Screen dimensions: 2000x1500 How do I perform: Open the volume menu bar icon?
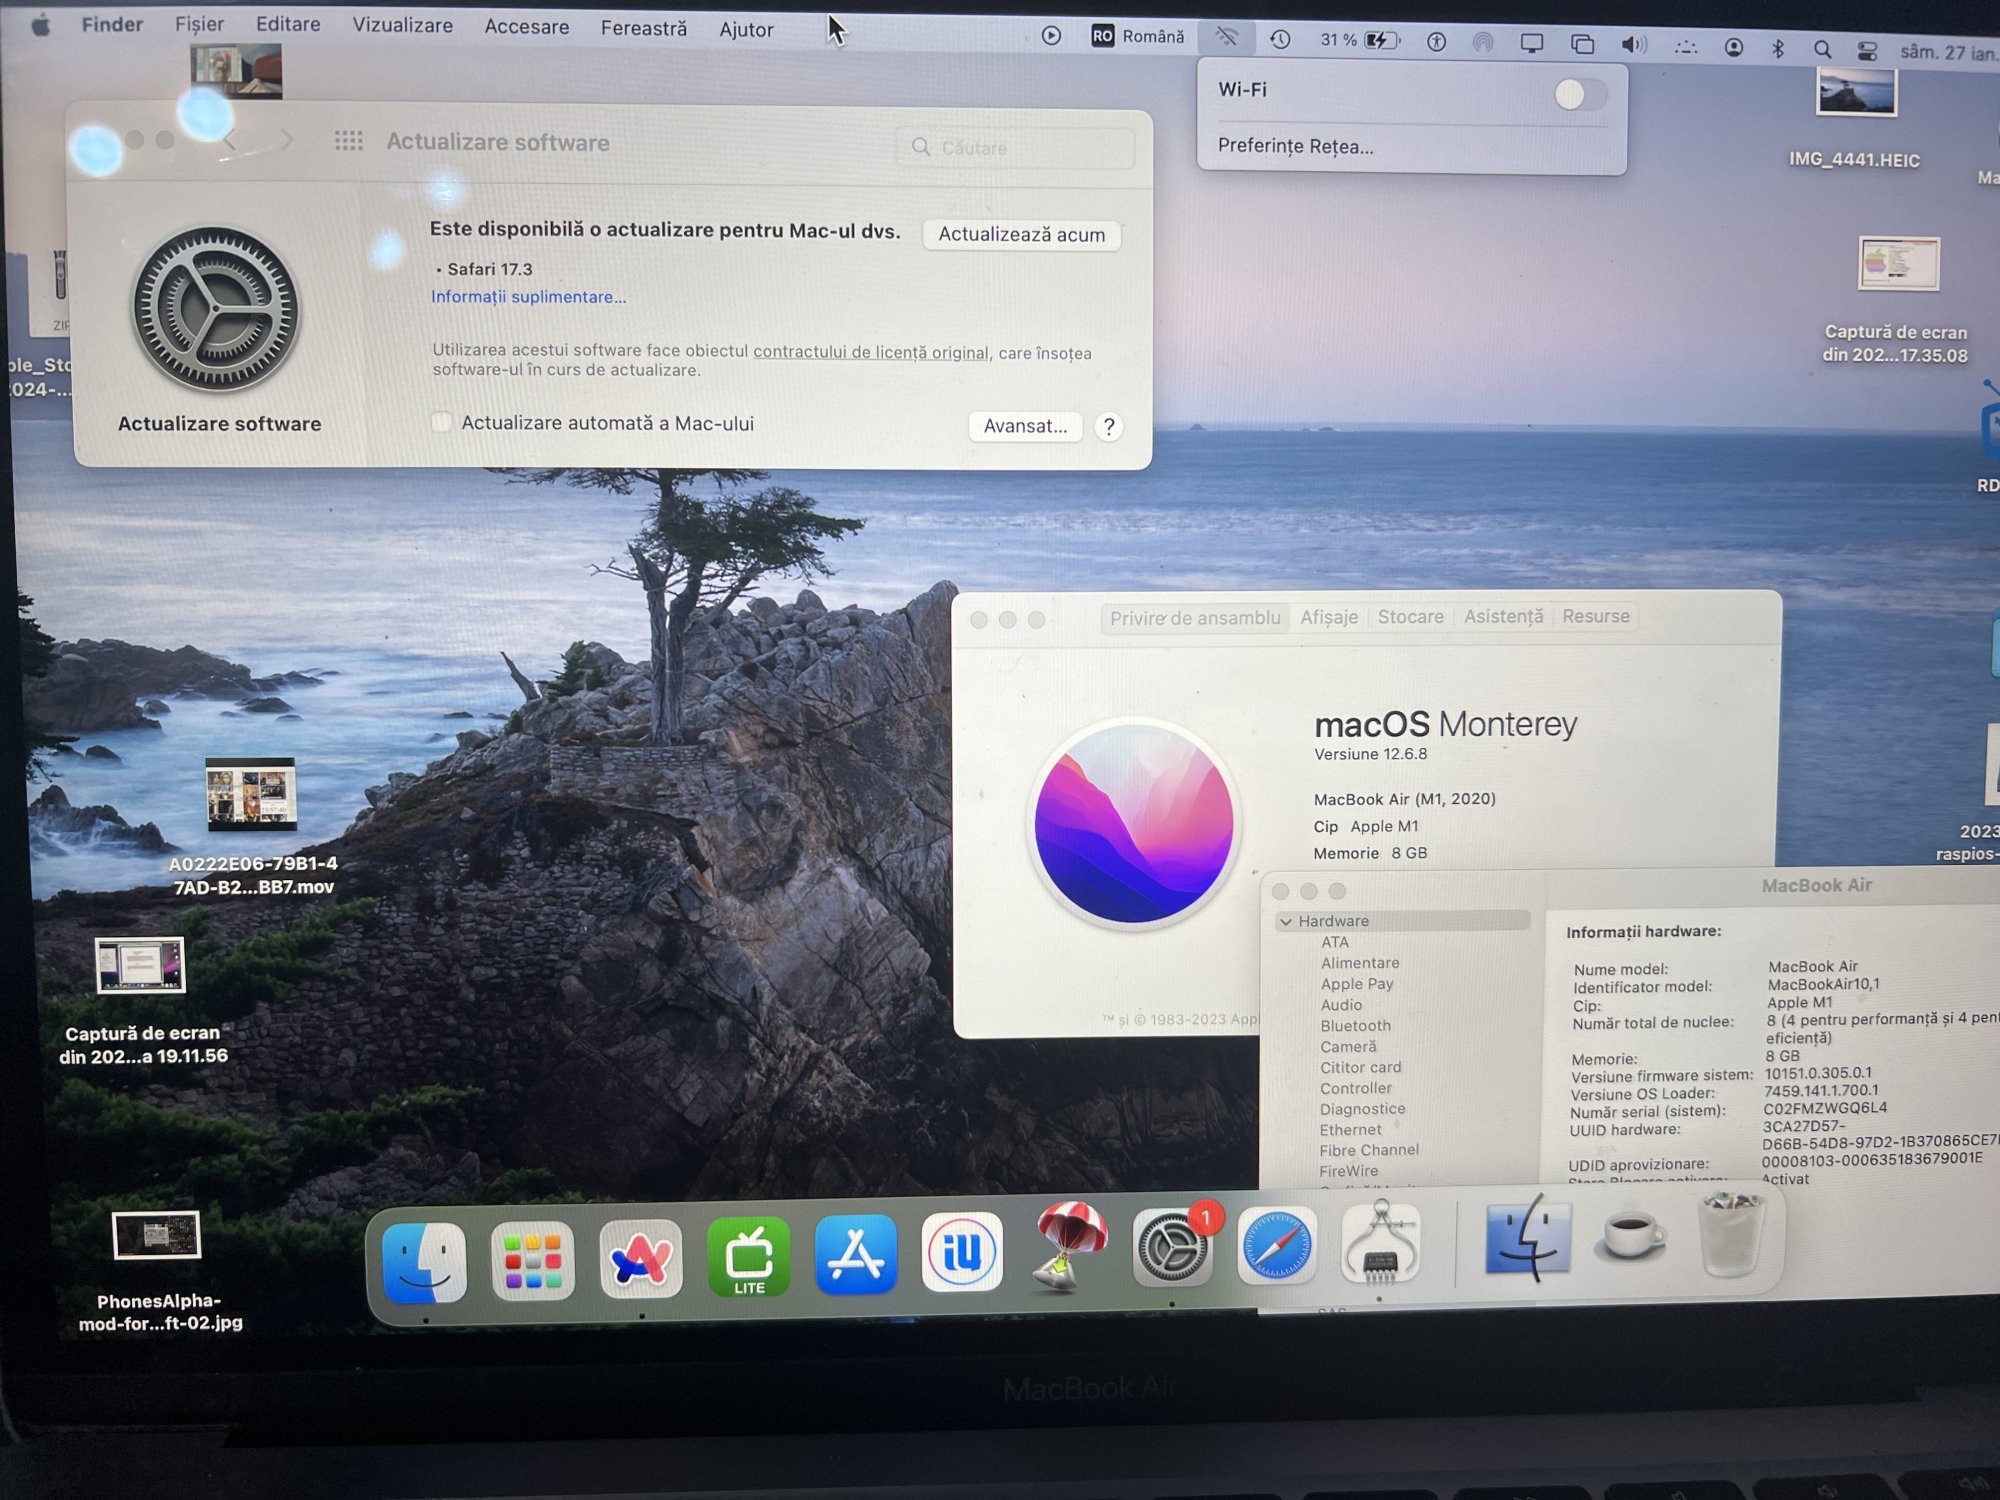coord(1634,44)
